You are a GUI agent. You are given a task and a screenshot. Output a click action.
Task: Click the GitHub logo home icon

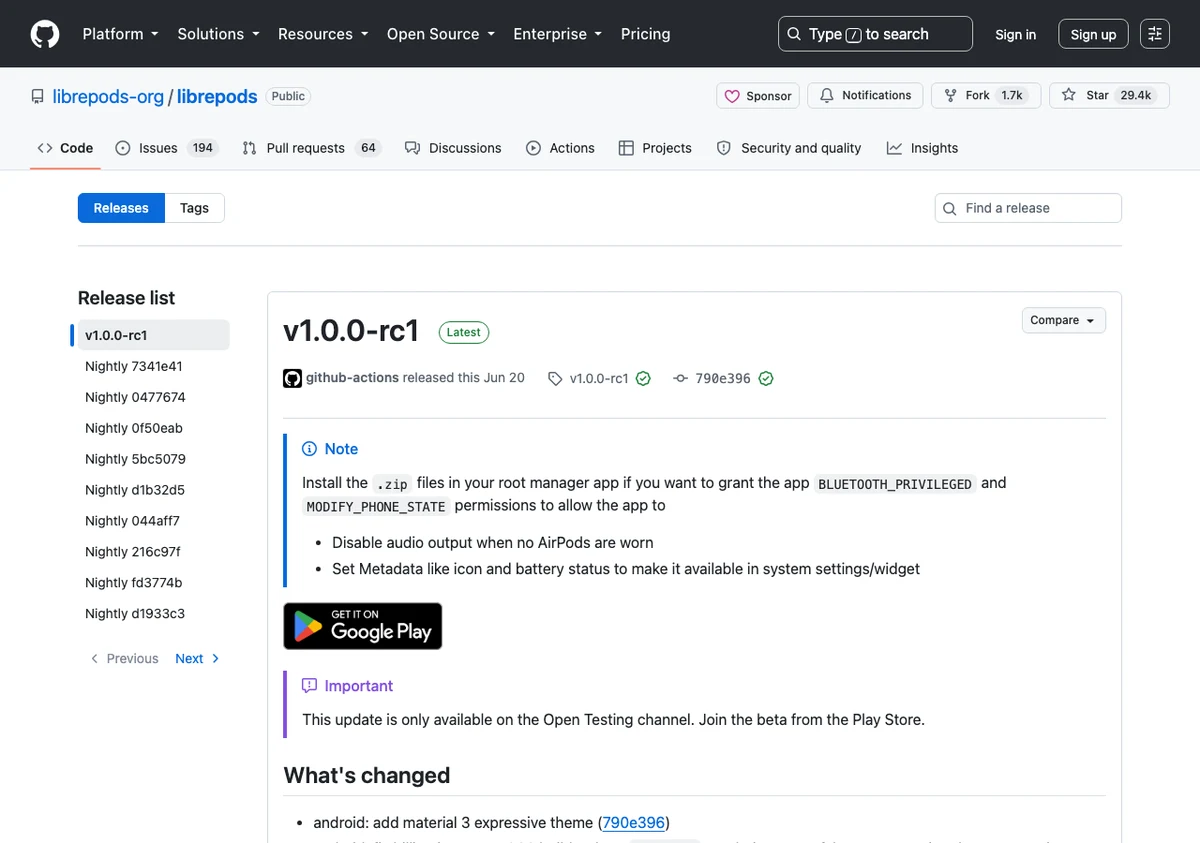[45, 34]
